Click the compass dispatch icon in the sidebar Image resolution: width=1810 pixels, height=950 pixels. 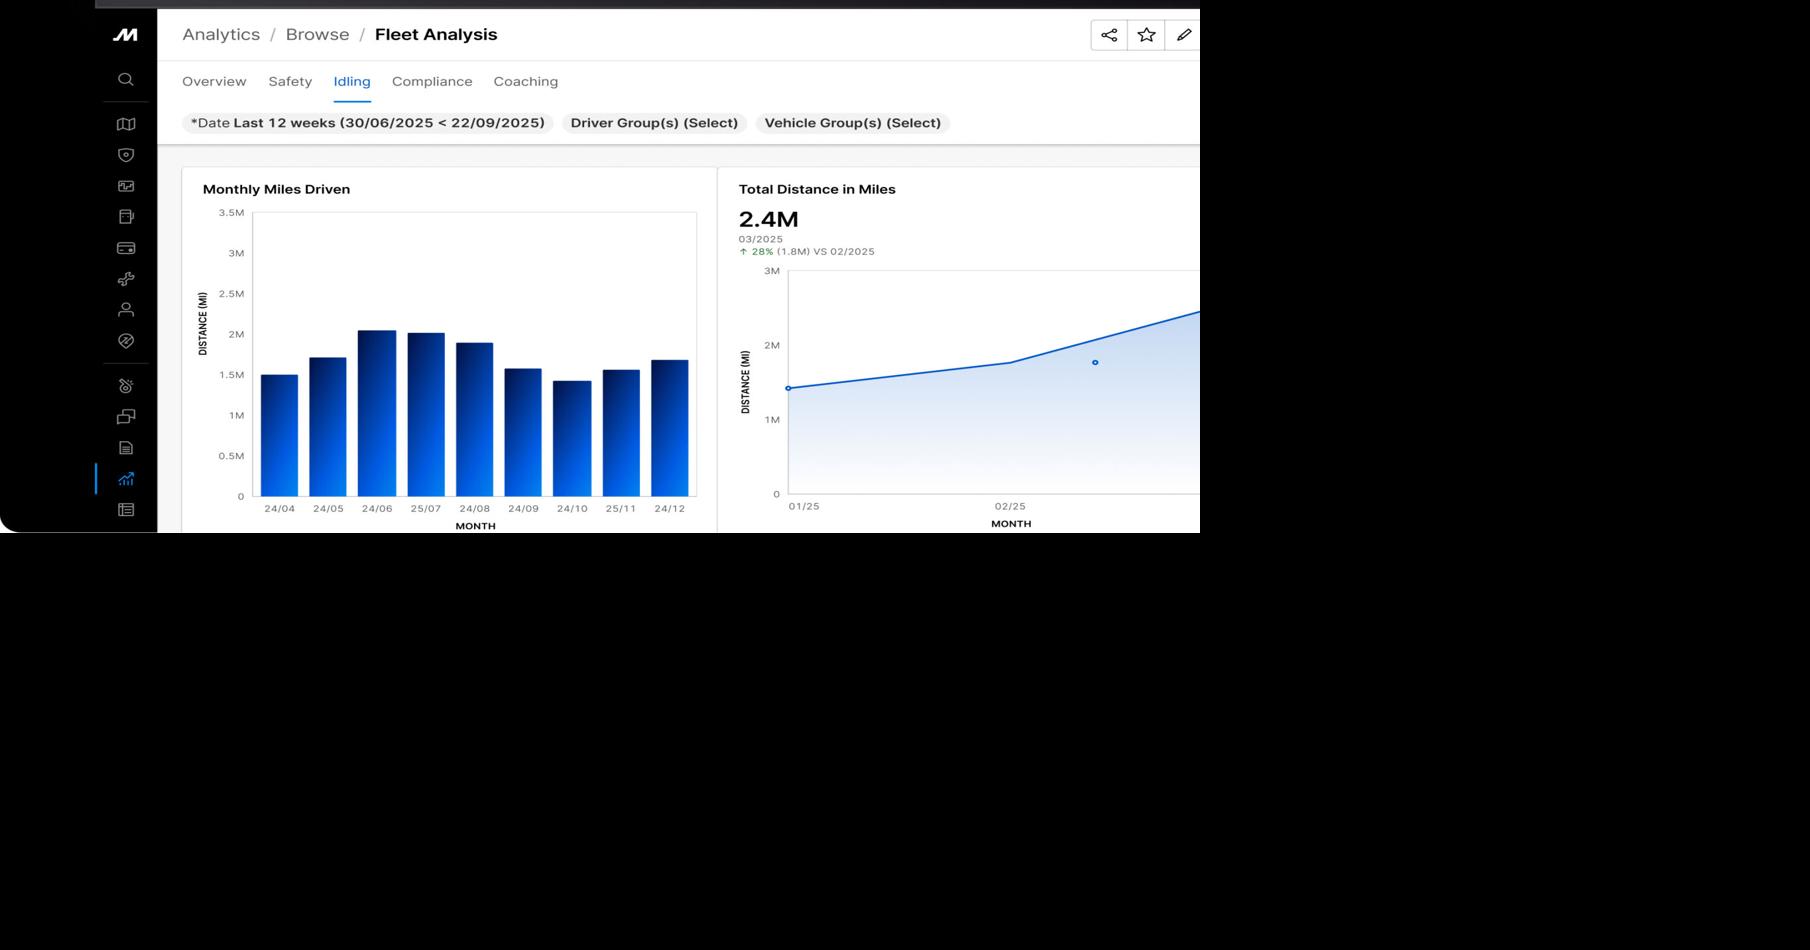[x=125, y=341]
